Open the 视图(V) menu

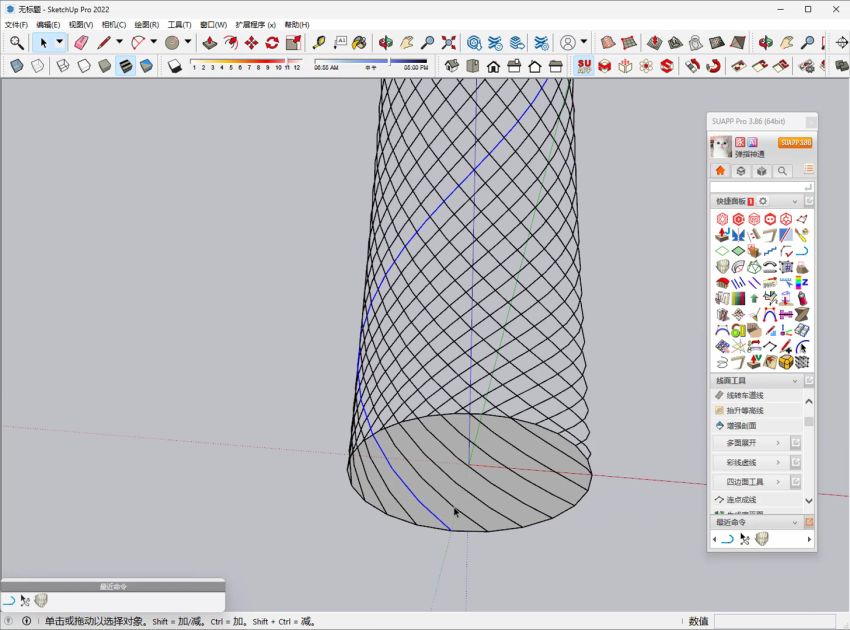tap(81, 24)
